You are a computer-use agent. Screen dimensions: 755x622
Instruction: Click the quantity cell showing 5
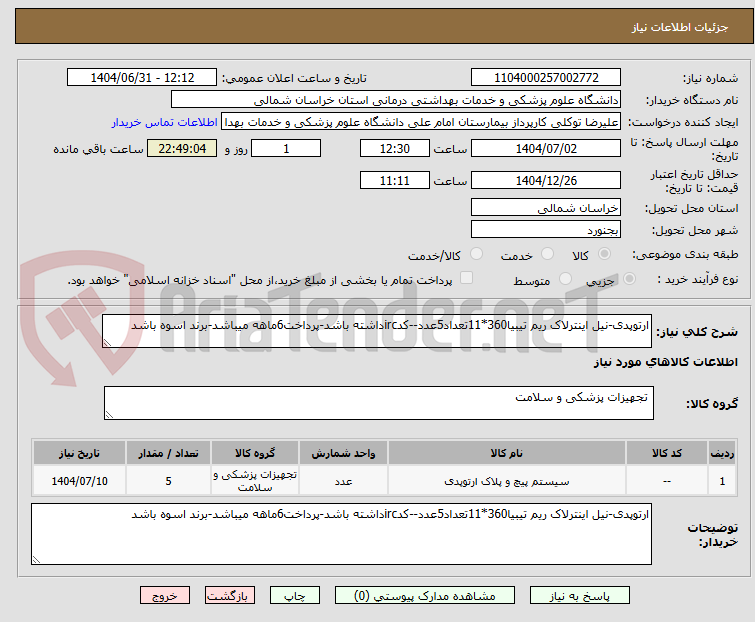click(x=168, y=480)
